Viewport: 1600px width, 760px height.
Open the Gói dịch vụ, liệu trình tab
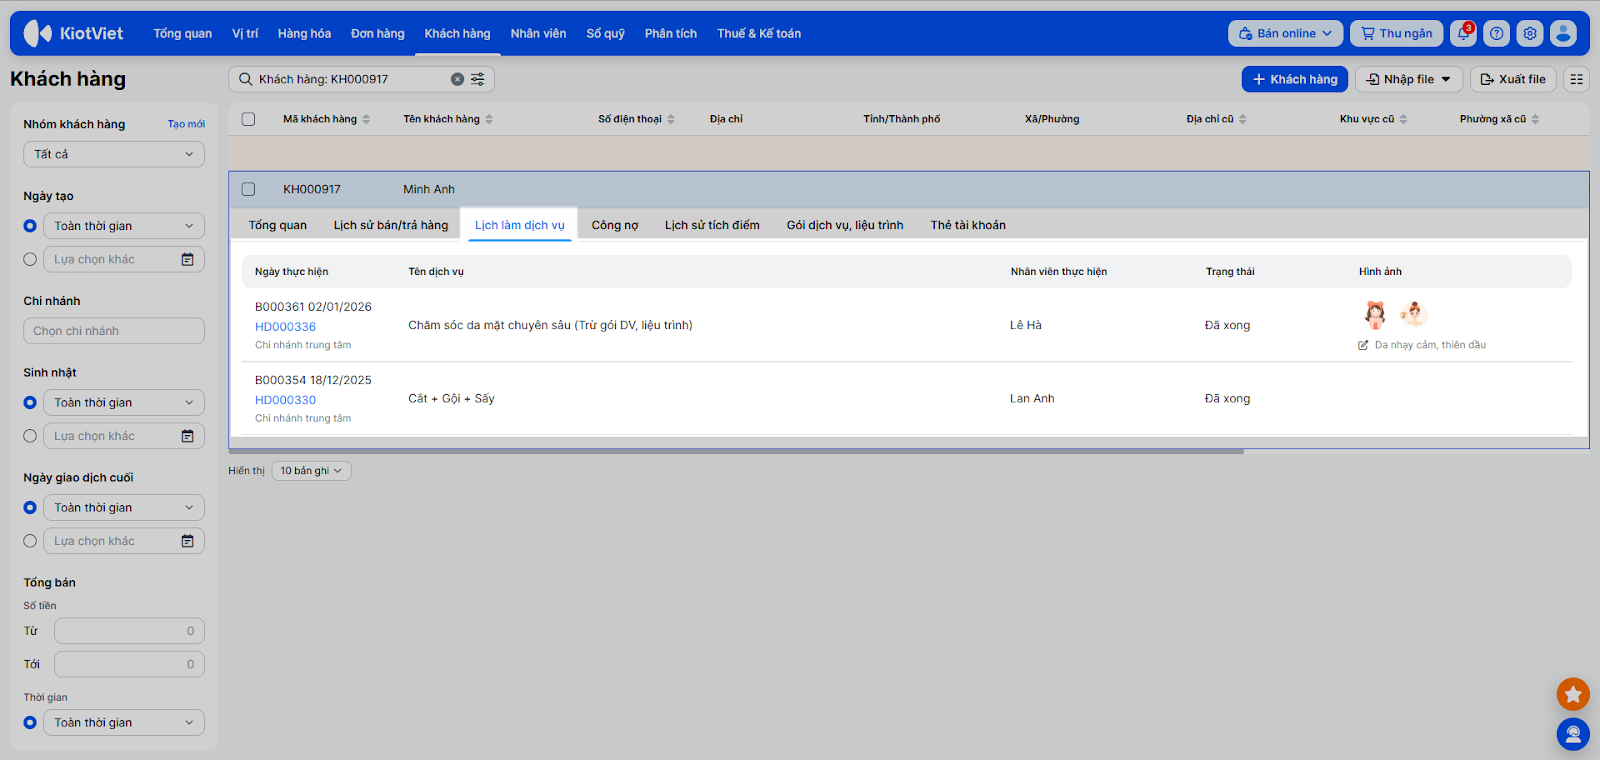[845, 225]
